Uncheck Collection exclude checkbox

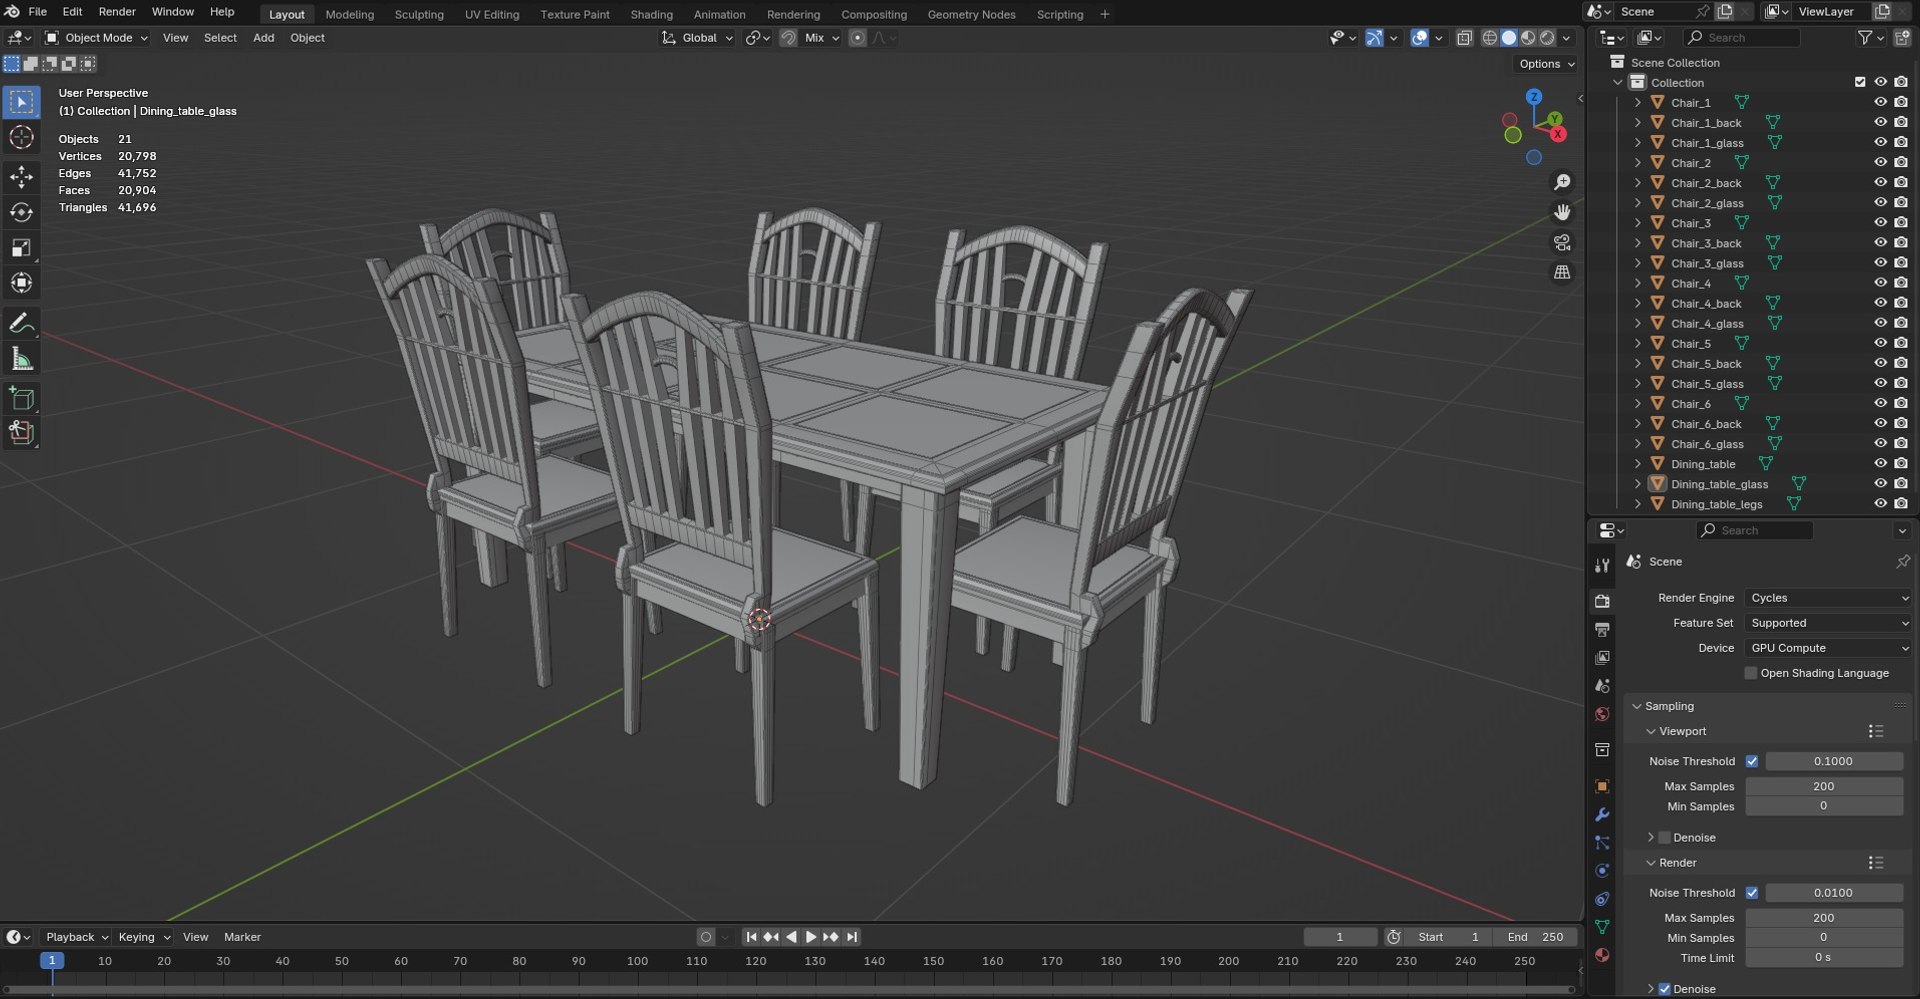click(1860, 82)
